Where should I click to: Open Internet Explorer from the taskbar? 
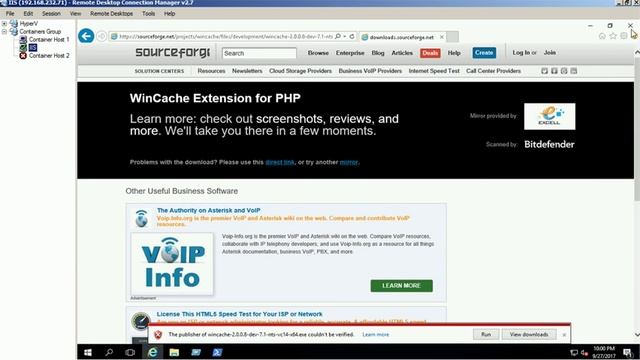coord(153,352)
